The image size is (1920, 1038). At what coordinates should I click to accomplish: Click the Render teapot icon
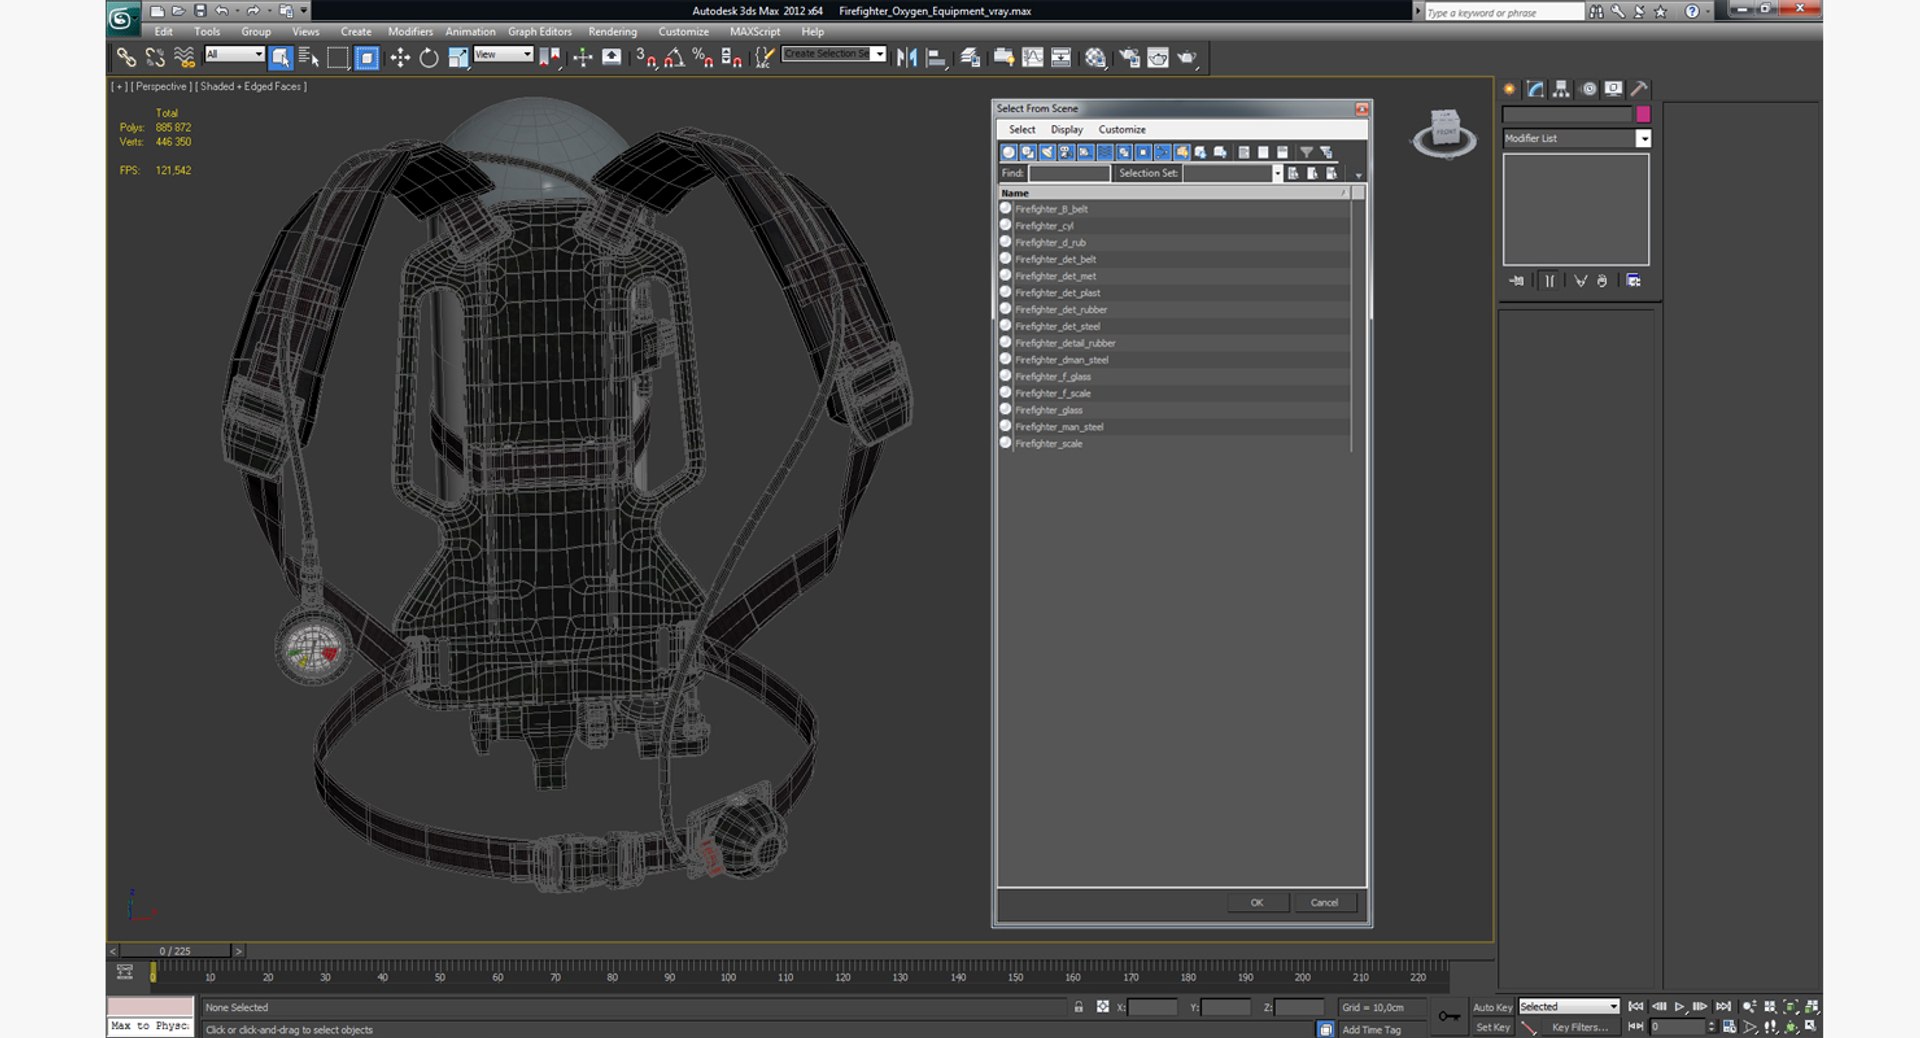click(1186, 58)
